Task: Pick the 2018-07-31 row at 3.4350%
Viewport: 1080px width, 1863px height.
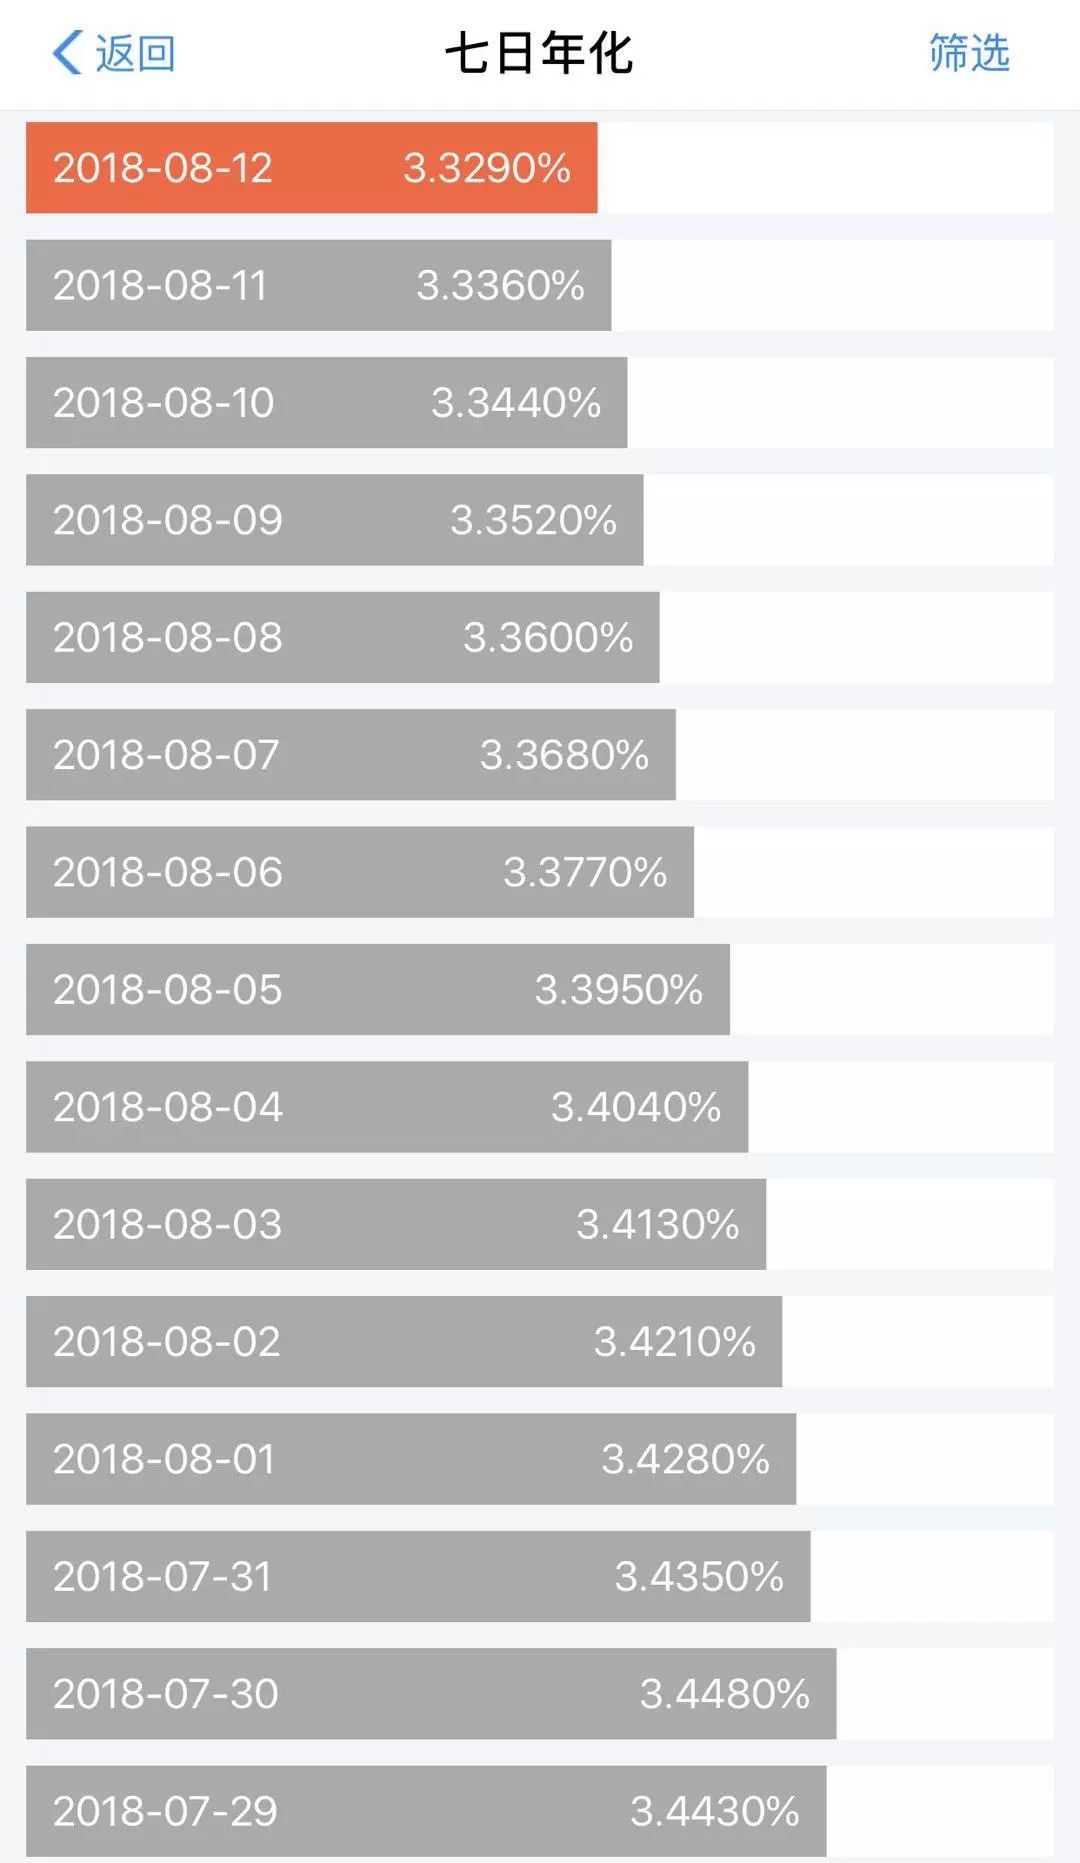Action: tap(417, 1576)
